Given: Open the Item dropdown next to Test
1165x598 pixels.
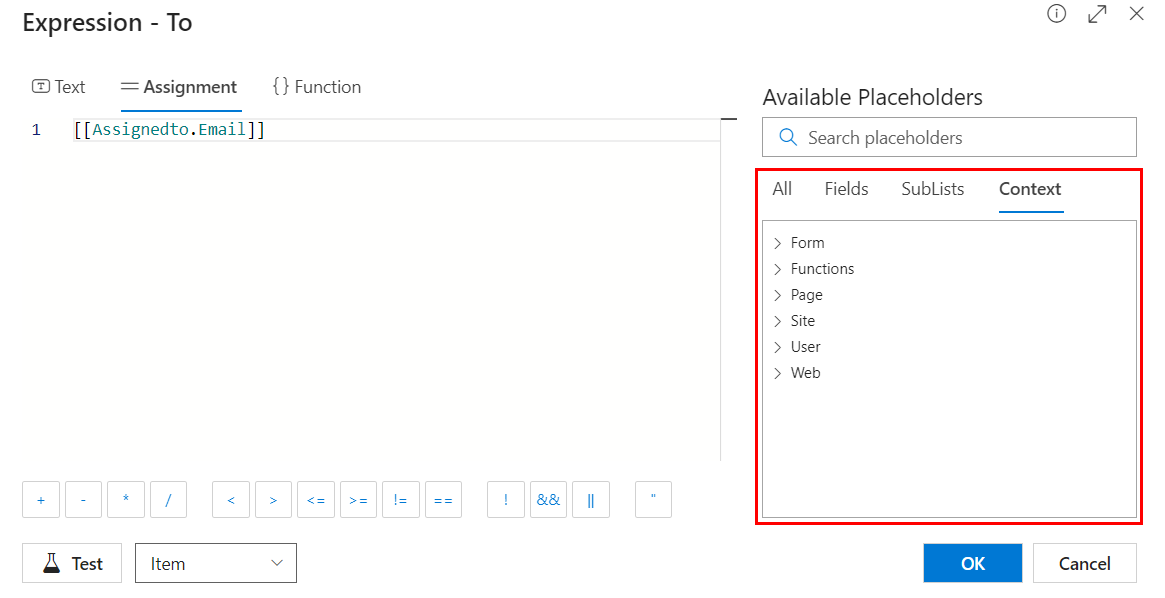Looking at the screenshot, I should [x=215, y=563].
